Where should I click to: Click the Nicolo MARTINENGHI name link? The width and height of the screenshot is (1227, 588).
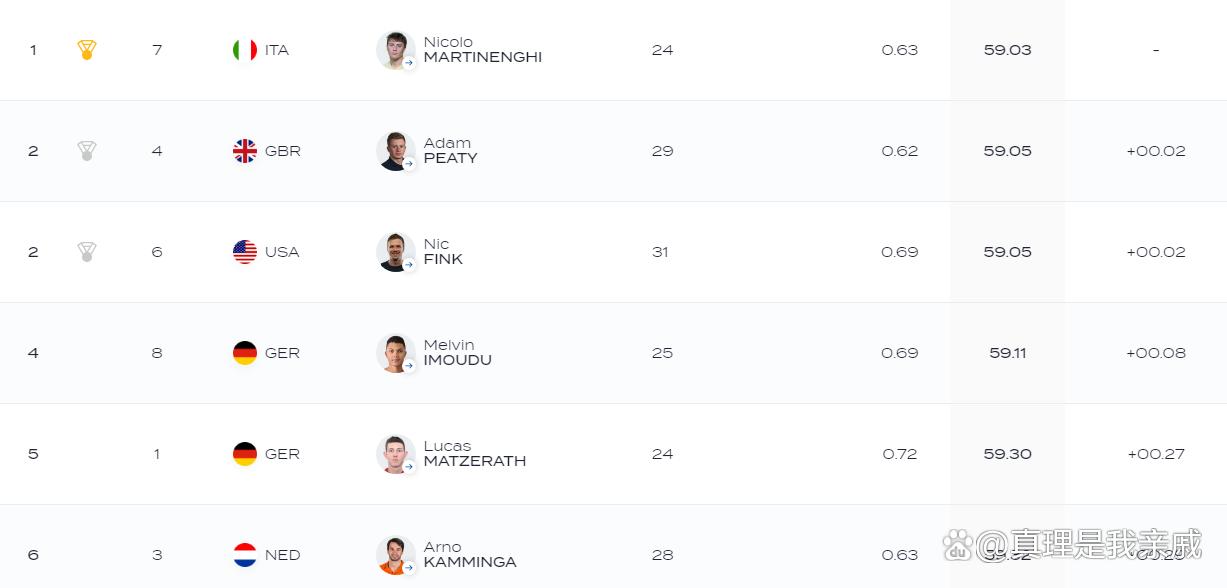pyautogui.click(x=483, y=50)
